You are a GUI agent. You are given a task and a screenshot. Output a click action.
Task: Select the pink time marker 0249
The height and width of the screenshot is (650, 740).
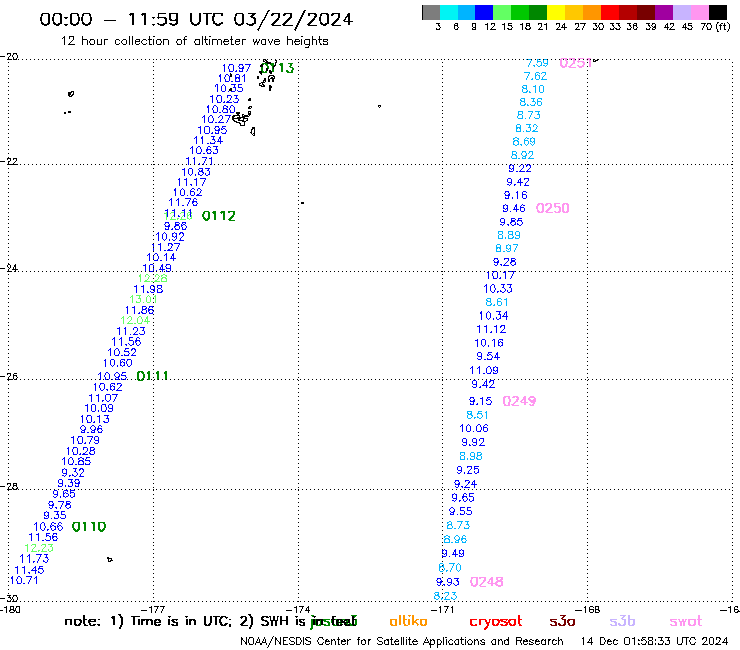coord(519,401)
